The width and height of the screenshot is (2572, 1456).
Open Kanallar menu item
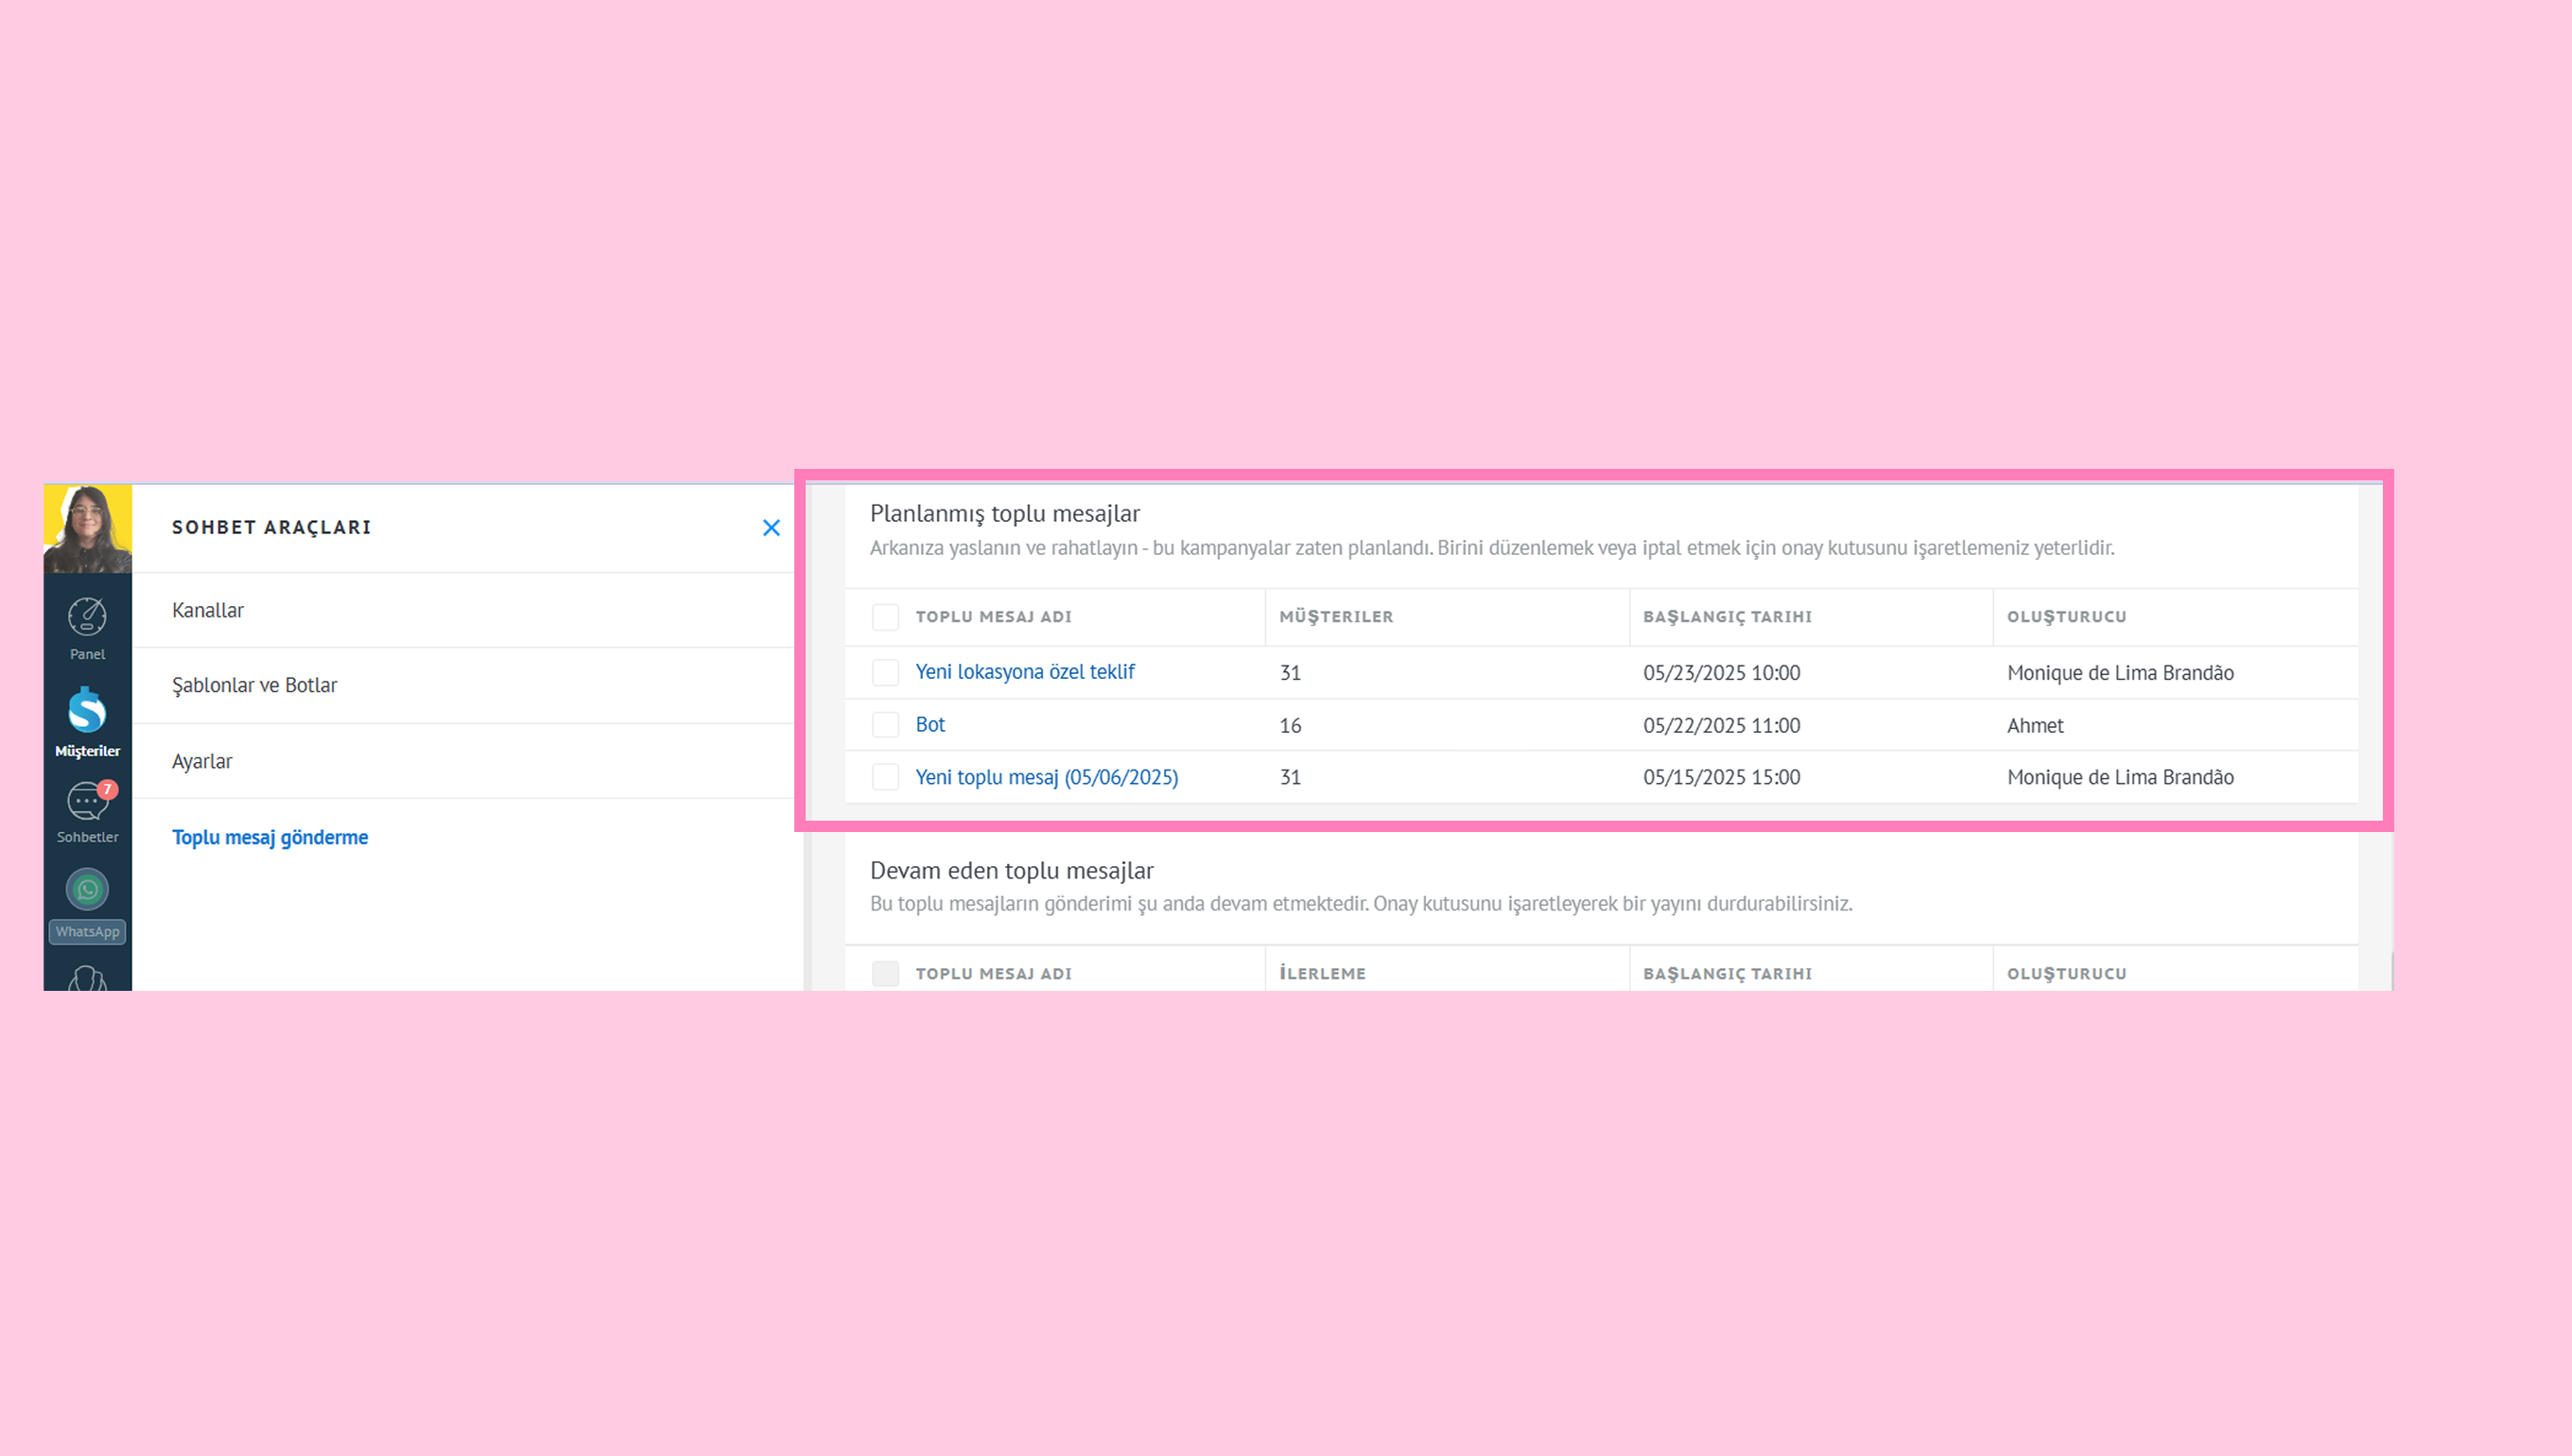[463, 610]
